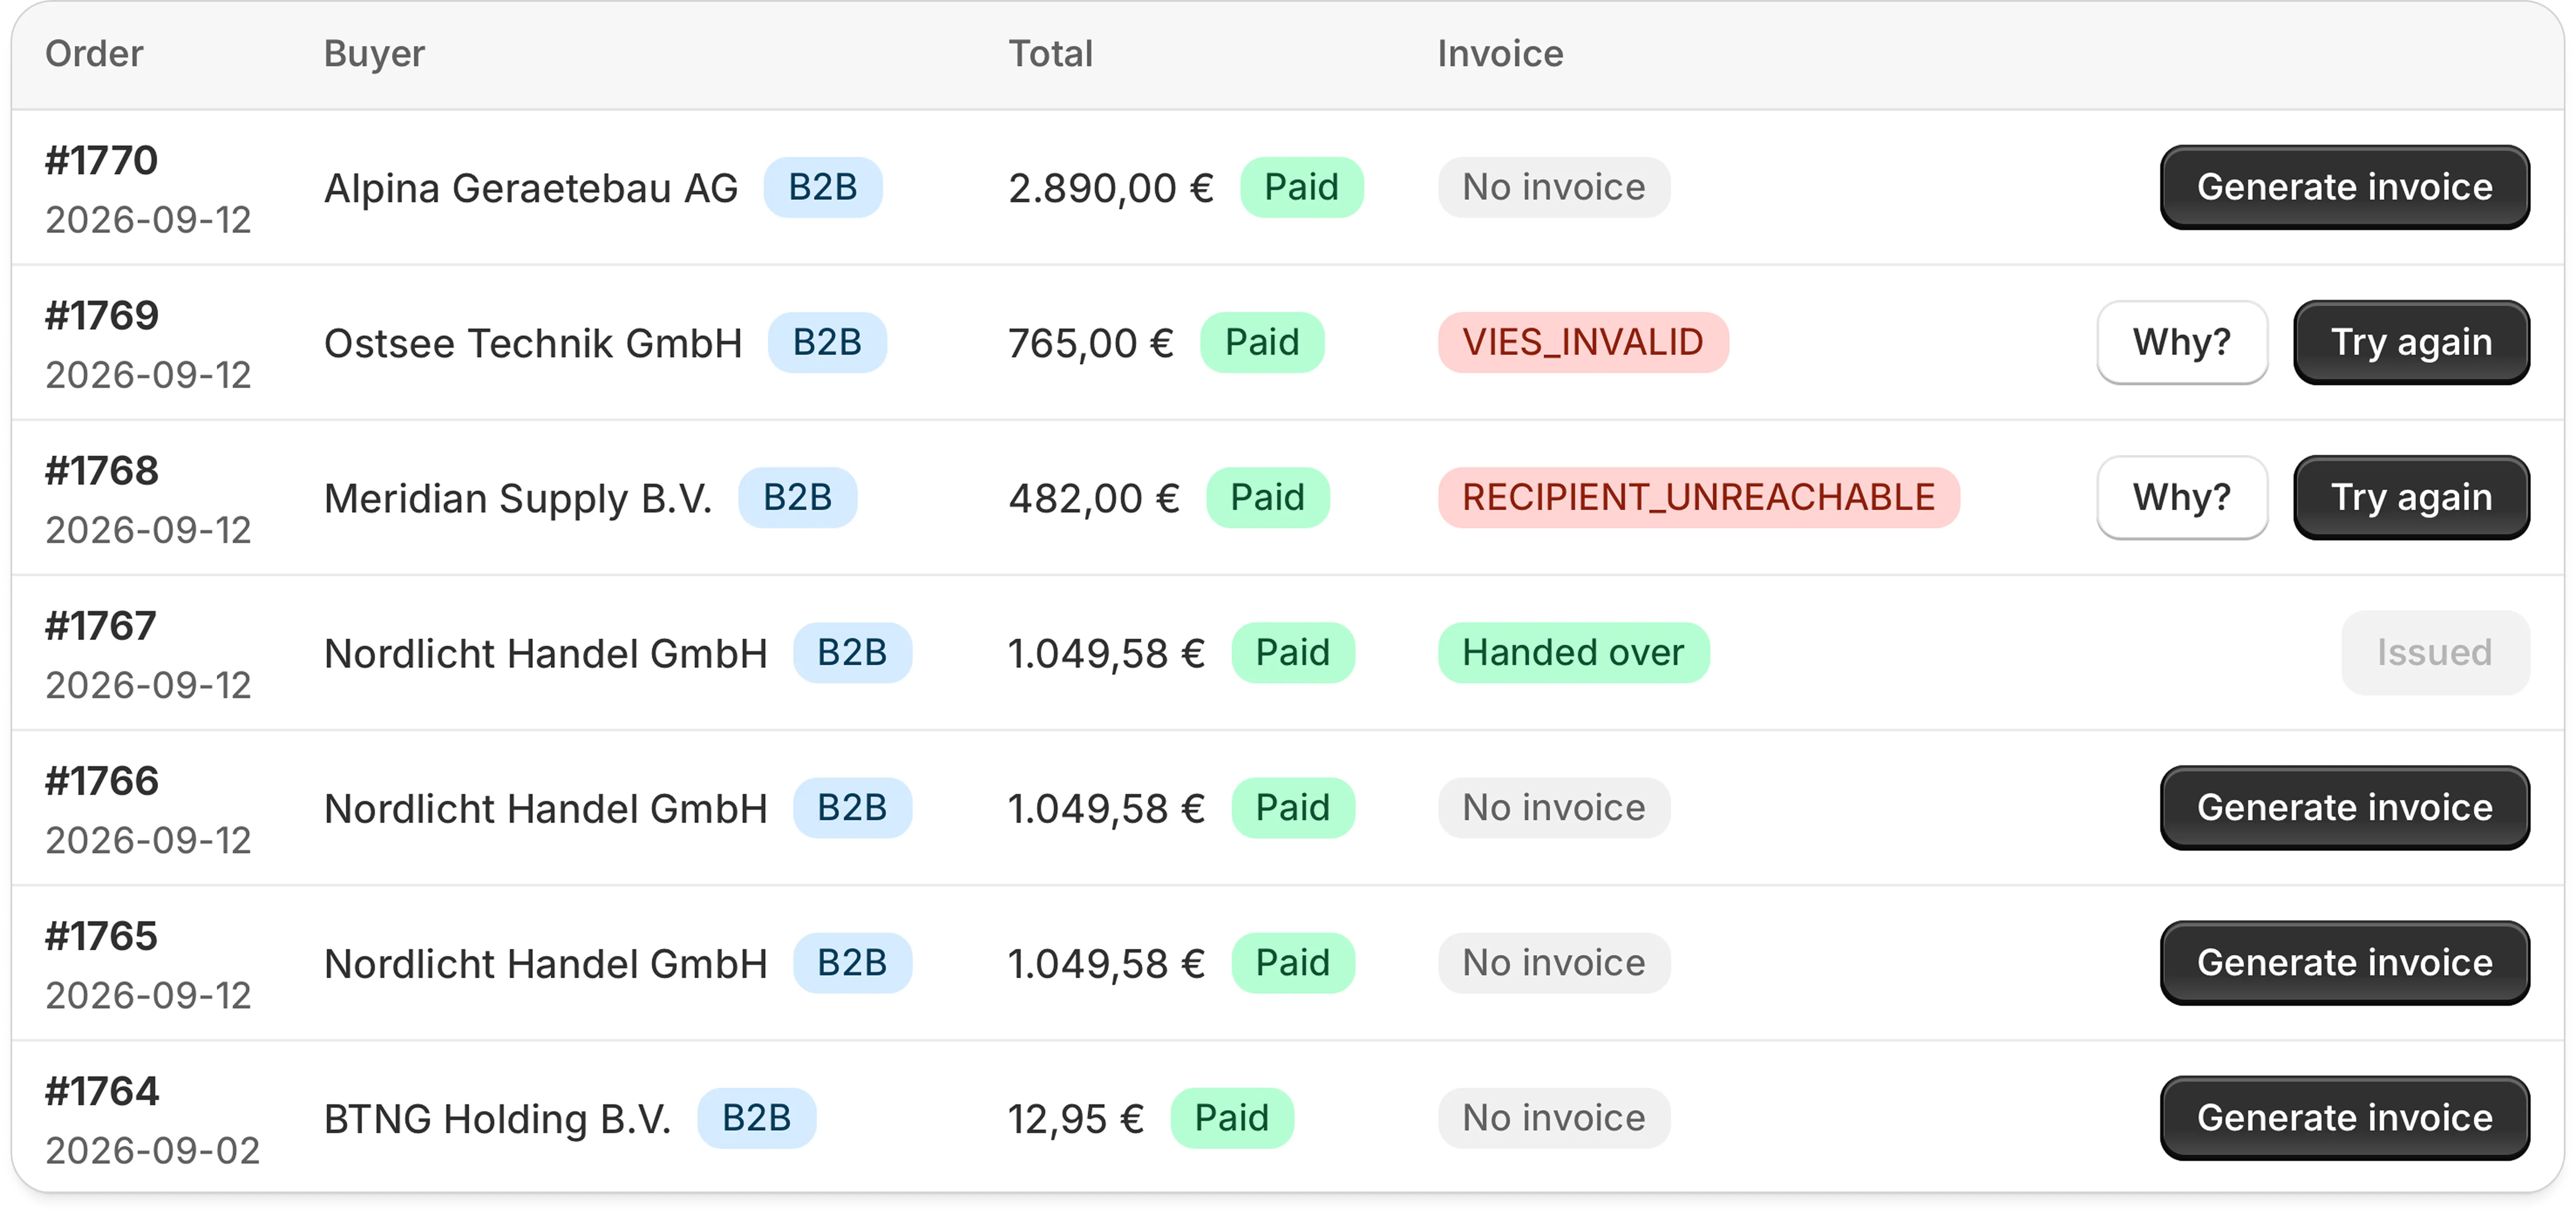Select order number #1767
Viewport: 2576px width, 1215px height.
click(x=101, y=625)
